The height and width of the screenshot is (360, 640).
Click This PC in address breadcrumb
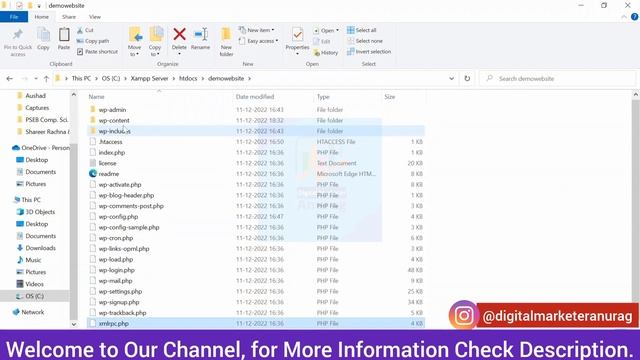81,78
